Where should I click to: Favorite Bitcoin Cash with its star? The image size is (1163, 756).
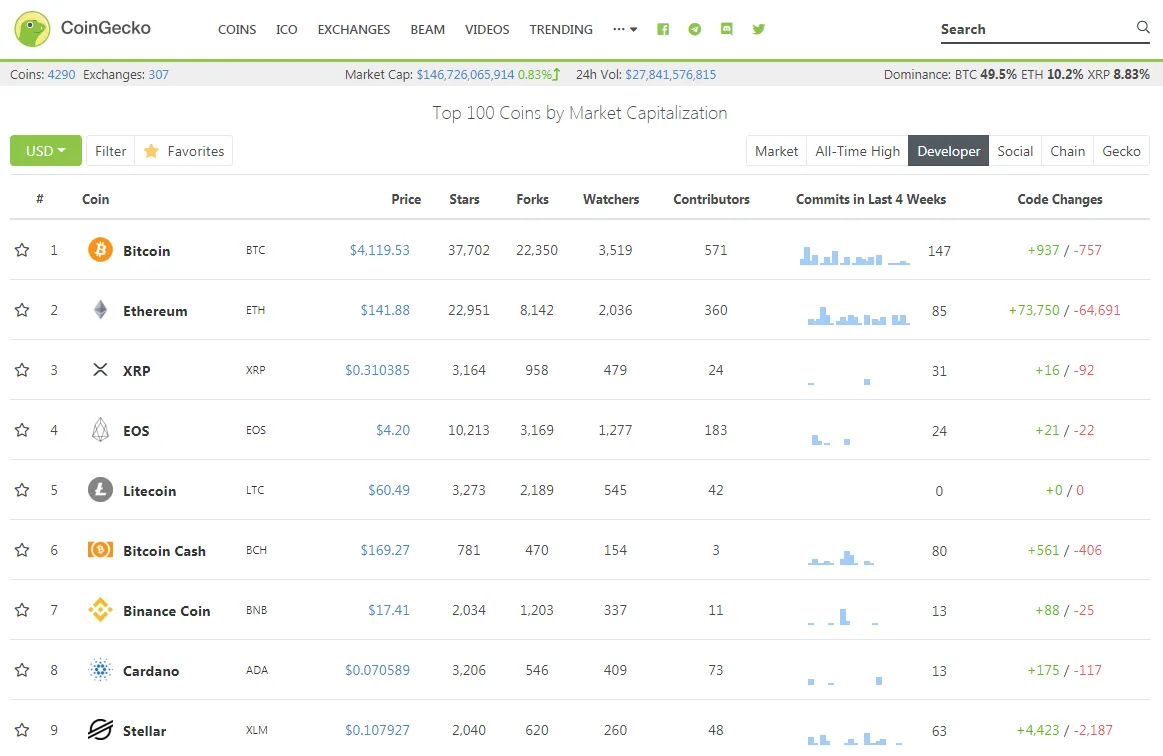tap(22, 550)
